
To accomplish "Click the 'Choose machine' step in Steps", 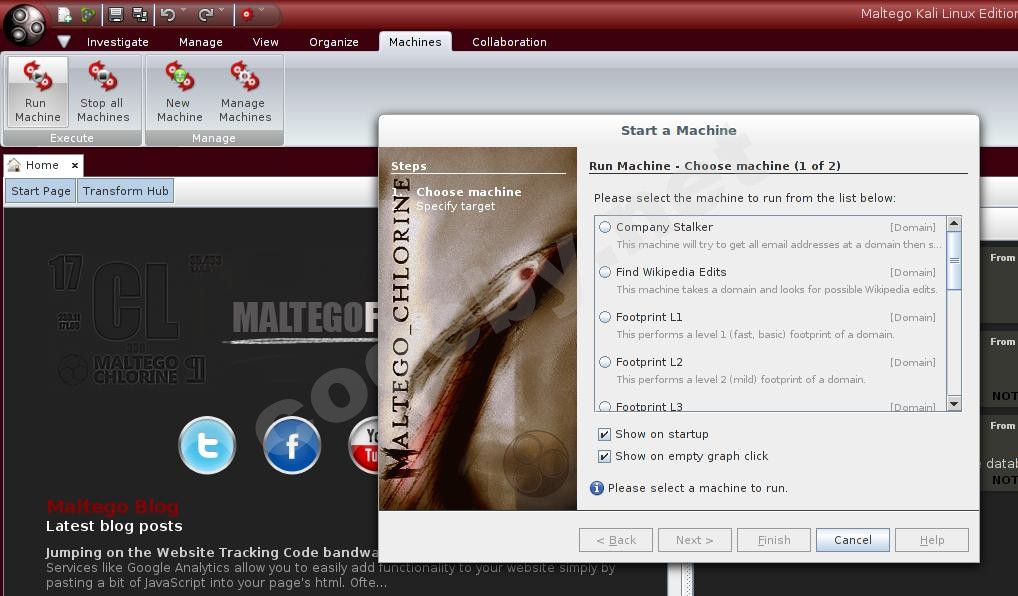I will pyautogui.click(x=469, y=192).
